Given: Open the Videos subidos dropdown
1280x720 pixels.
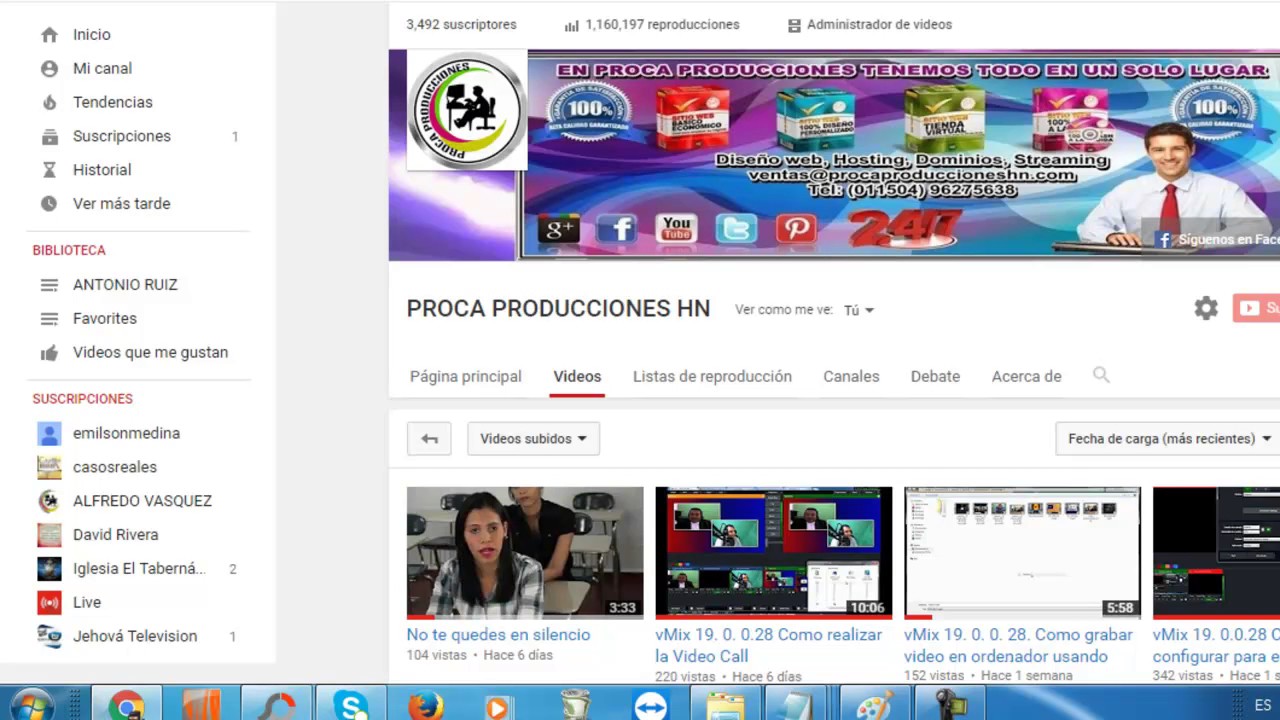Looking at the screenshot, I should tap(533, 438).
